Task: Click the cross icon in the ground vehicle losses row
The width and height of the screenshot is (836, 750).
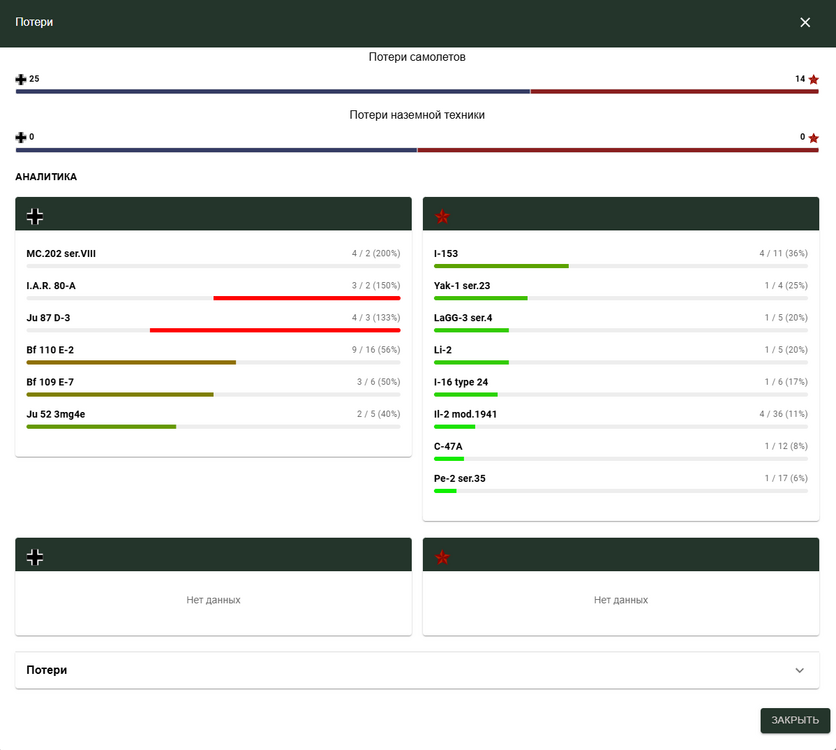Action: pos(21,137)
